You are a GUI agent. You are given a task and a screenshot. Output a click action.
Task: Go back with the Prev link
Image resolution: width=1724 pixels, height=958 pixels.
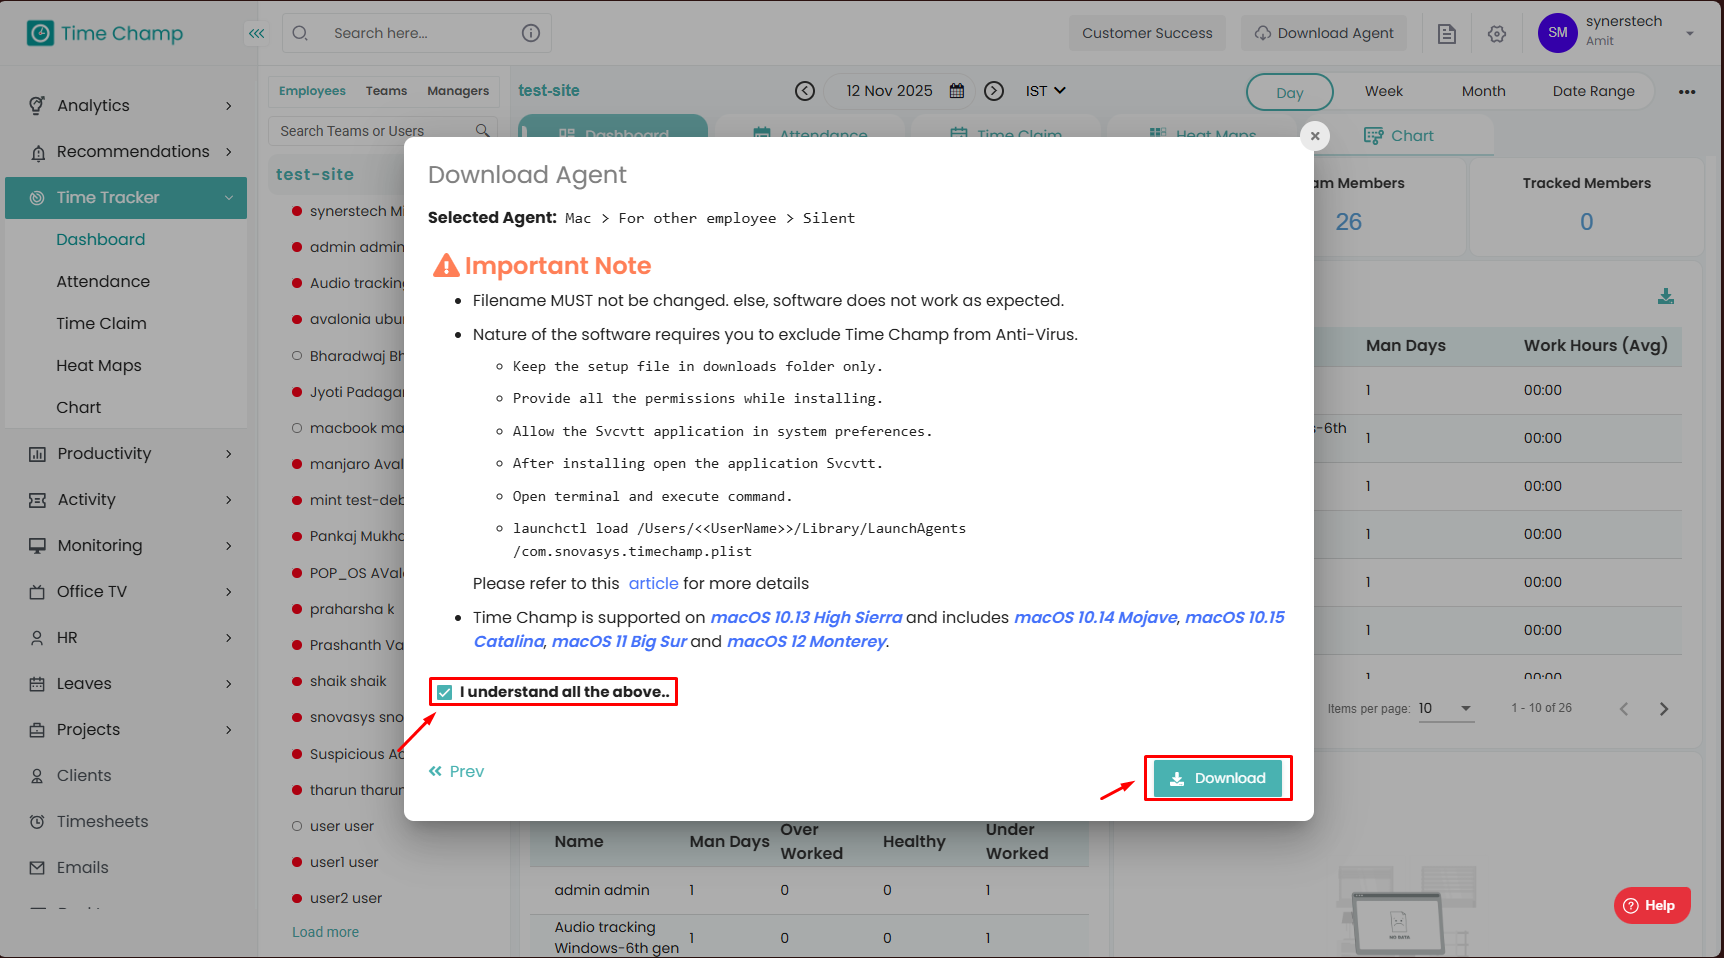456,771
